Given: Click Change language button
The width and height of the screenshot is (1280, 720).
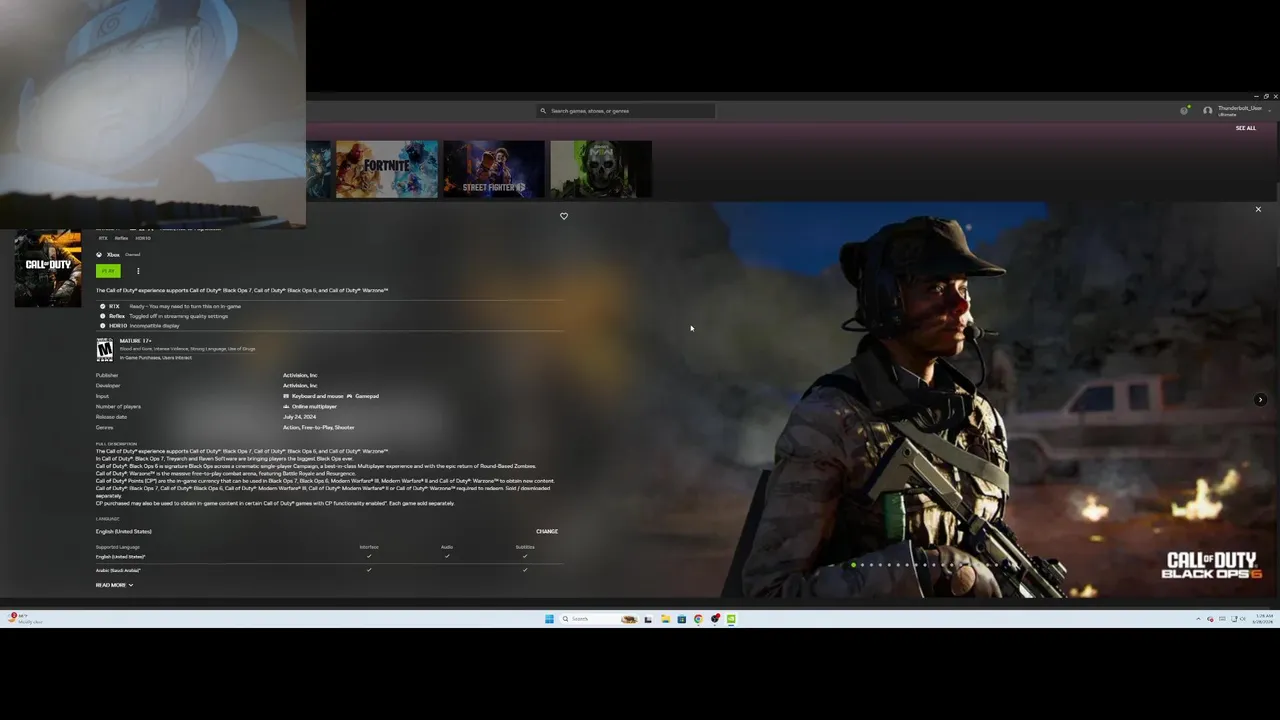Looking at the screenshot, I should [547, 531].
